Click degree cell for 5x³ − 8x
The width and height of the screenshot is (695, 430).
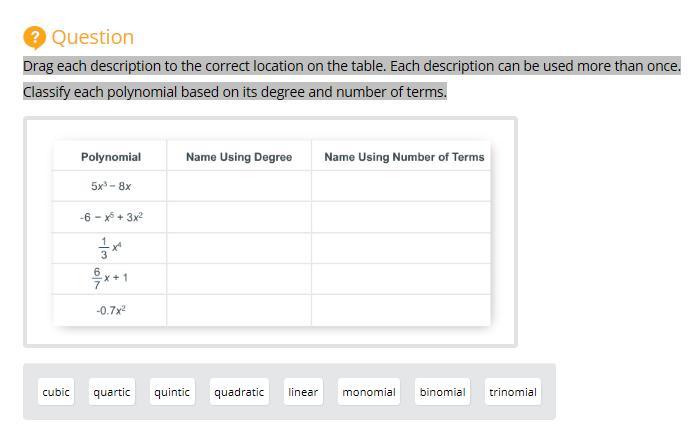(239, 186)
